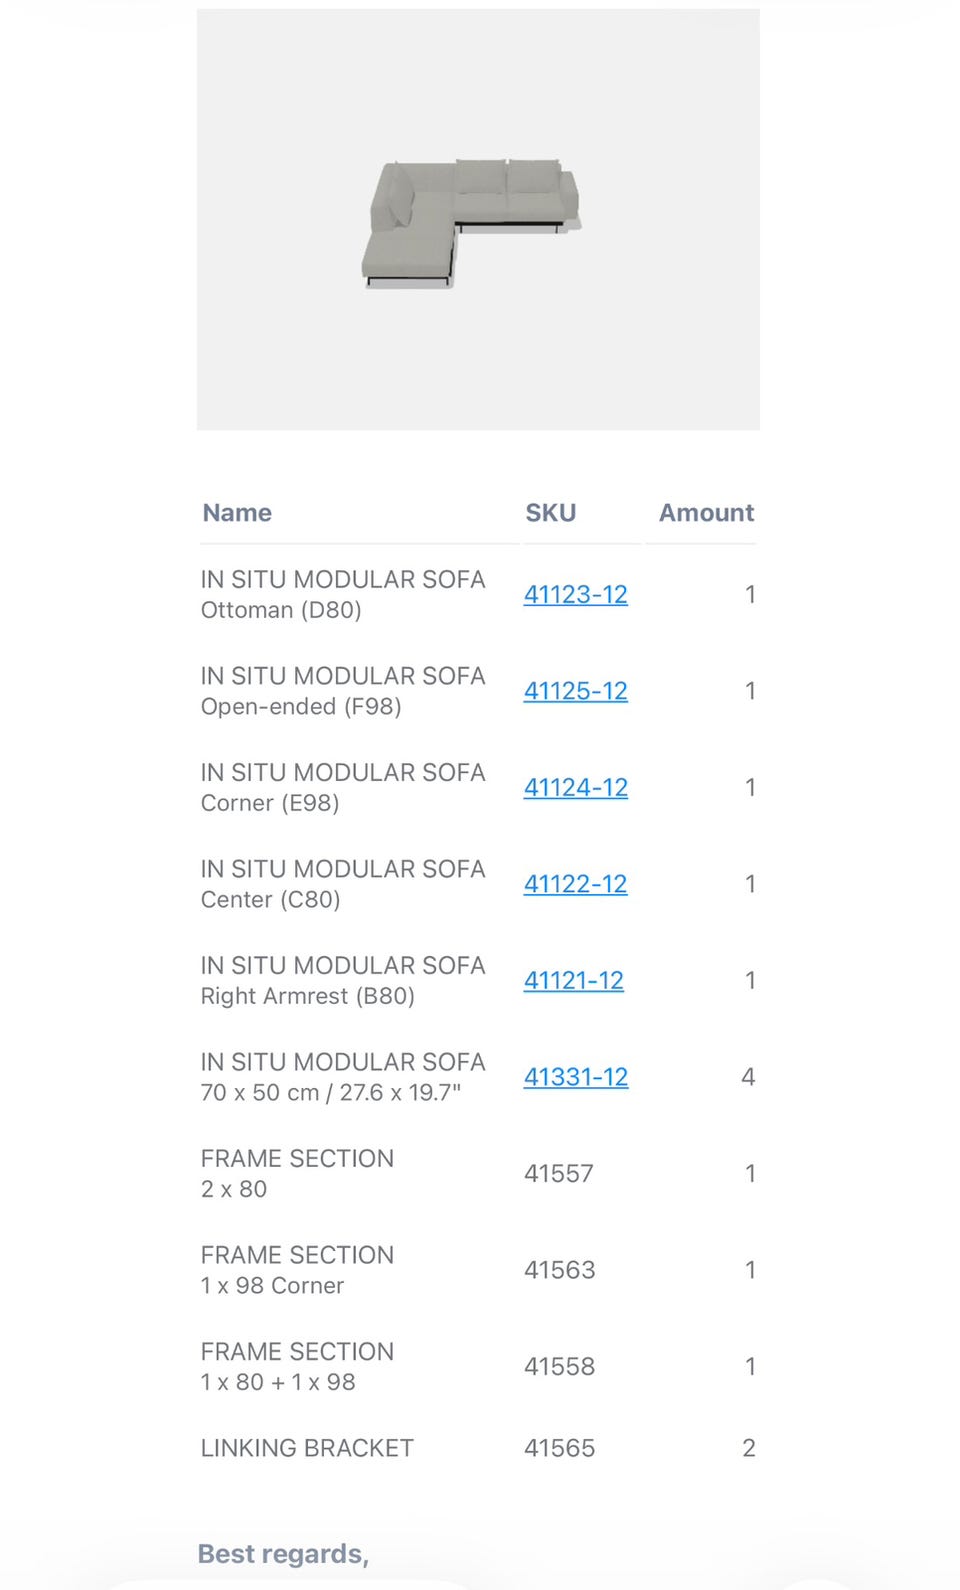The image size is (960, 1590).
Task: Click the sofa configuration preview image
Action: click(x=477, y=220)
